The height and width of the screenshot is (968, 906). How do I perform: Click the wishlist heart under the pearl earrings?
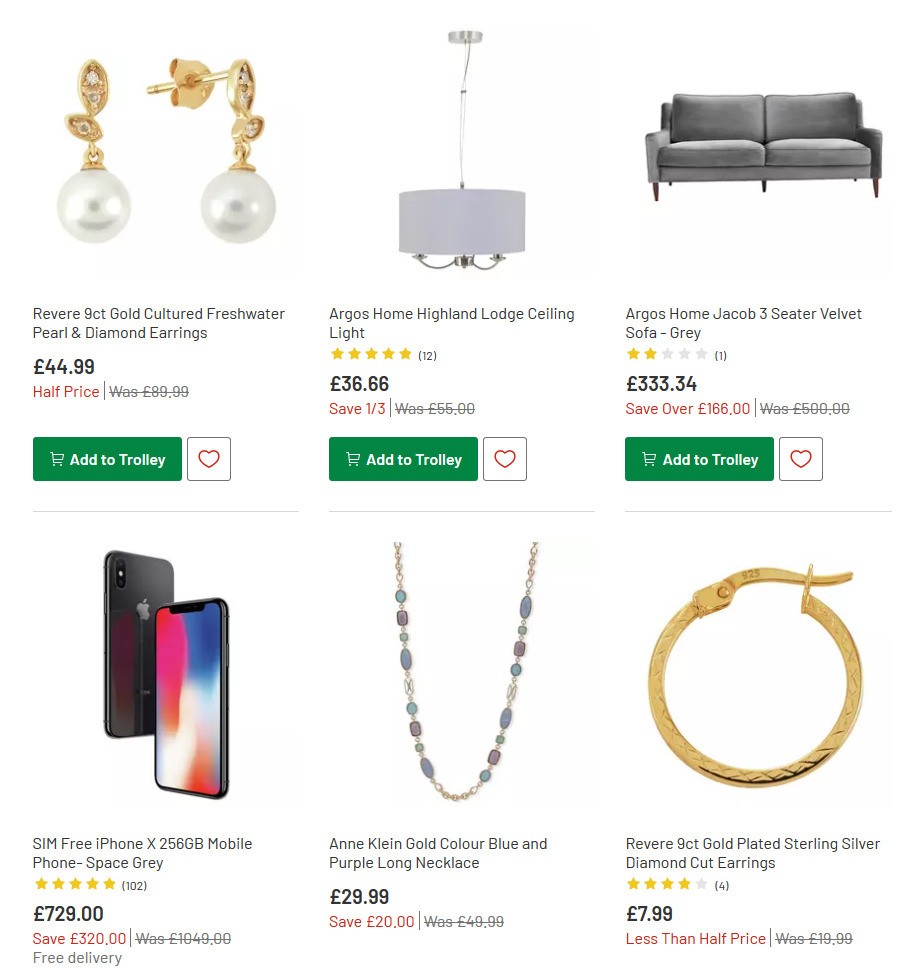click(x=209, y=459)
